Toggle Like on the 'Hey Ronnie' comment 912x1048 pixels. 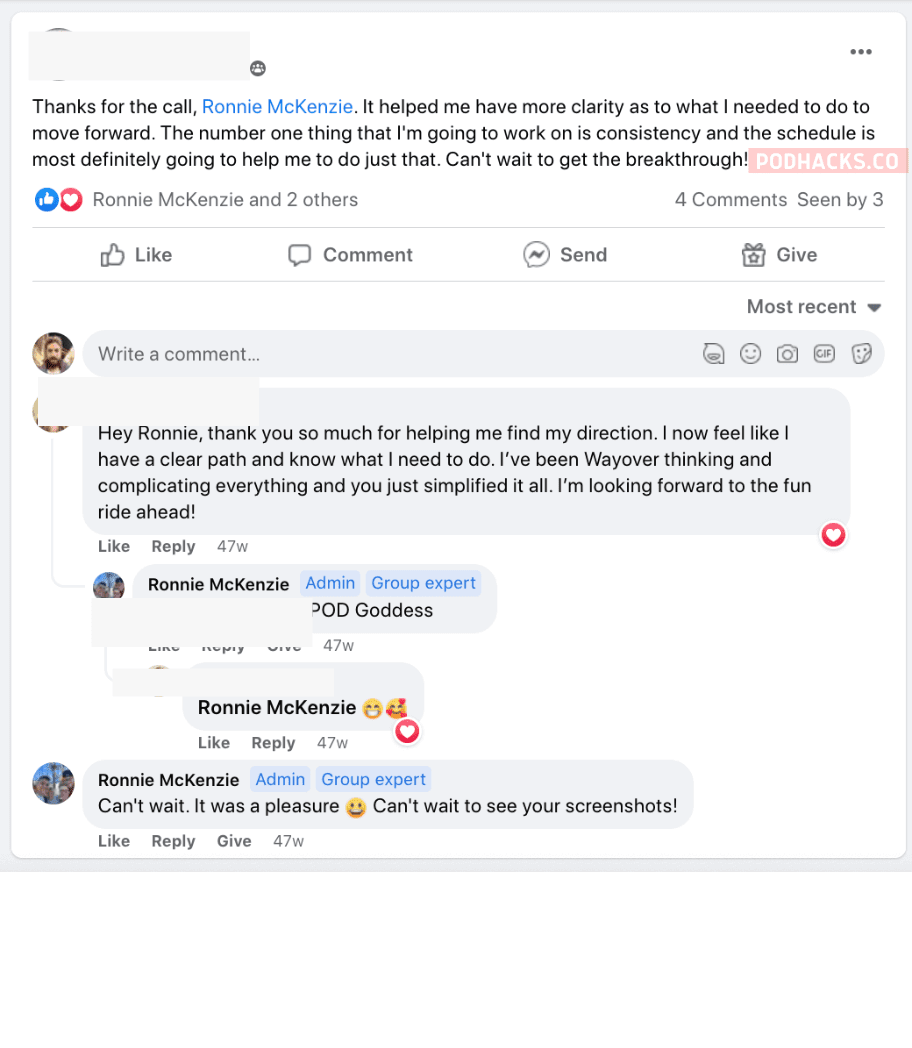[114, 546]
